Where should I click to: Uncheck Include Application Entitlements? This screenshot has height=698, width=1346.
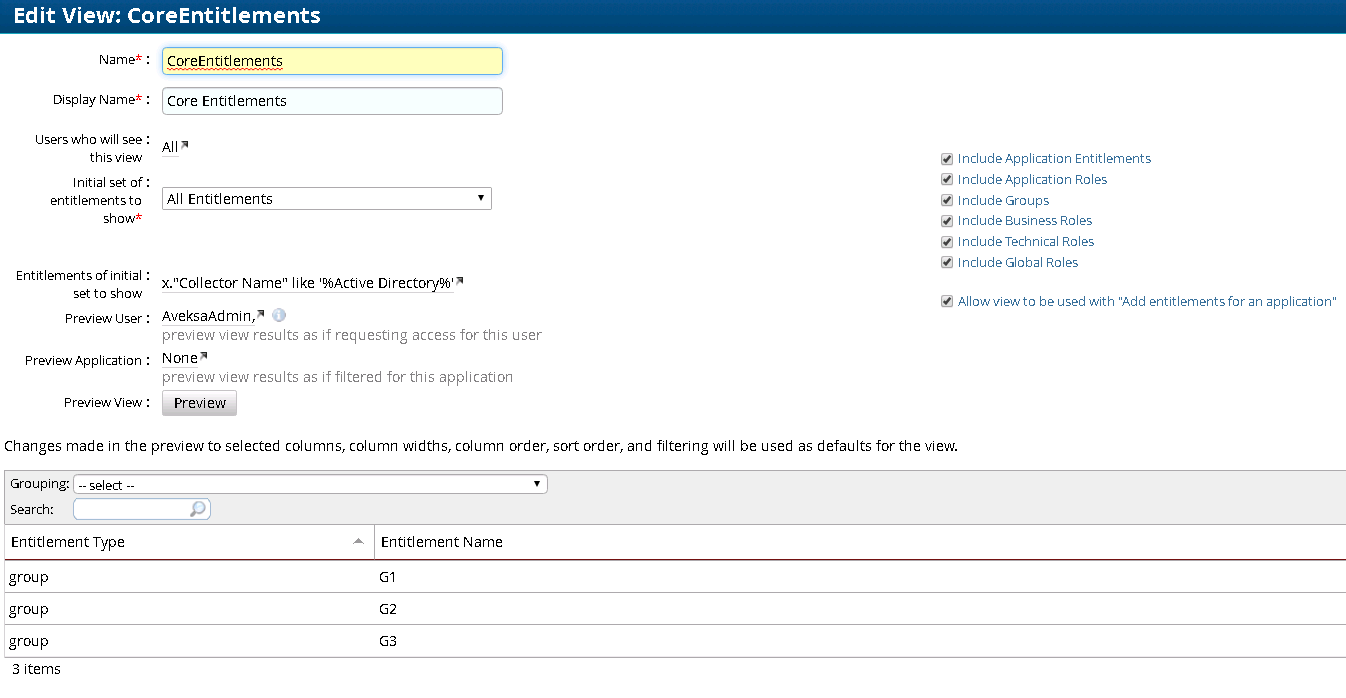(x=946, y=158)
